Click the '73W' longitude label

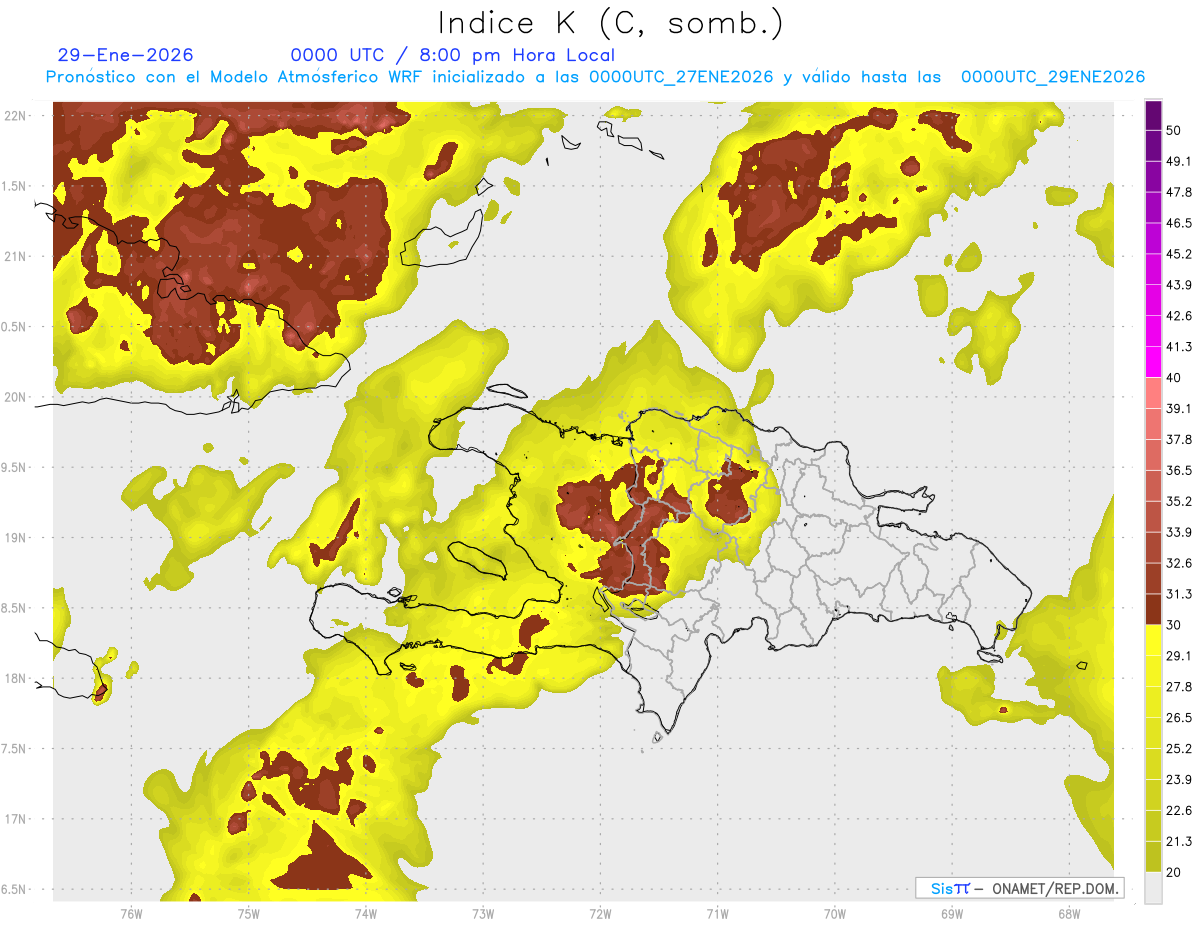tap(483, 914)
